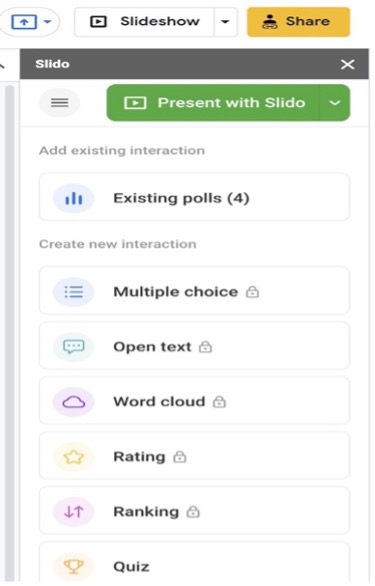The image size is (375, 586).
Task: Click the lock icon beside Multiple choice
Action: click(x=252, y=292)
